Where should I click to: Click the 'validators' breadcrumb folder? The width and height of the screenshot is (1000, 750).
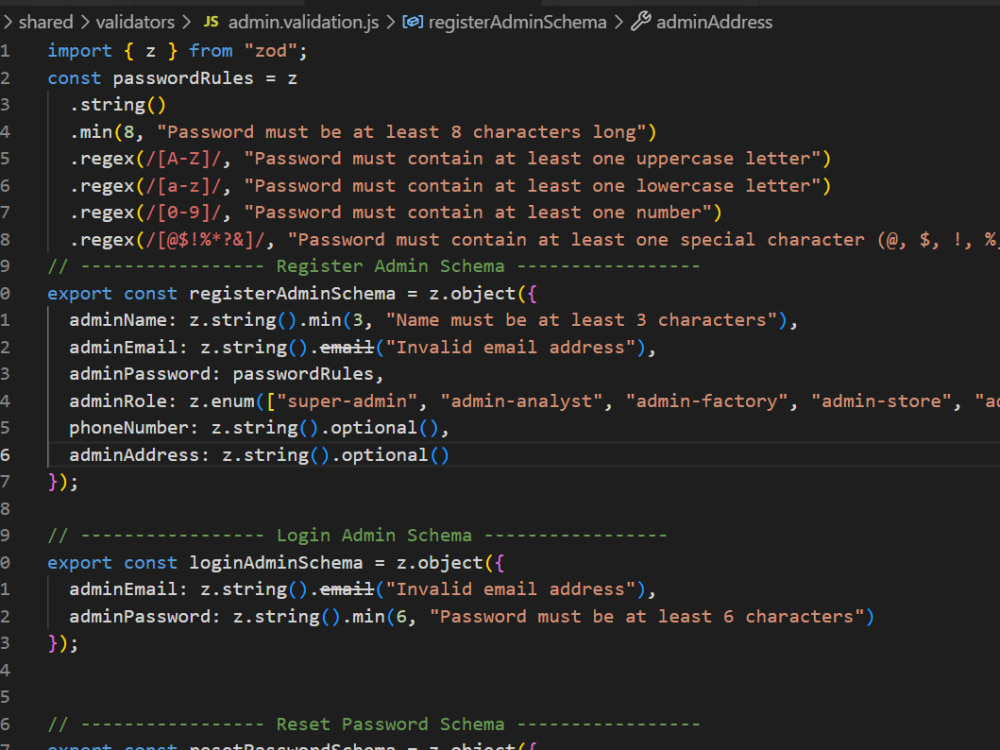[x=135, y=22]
